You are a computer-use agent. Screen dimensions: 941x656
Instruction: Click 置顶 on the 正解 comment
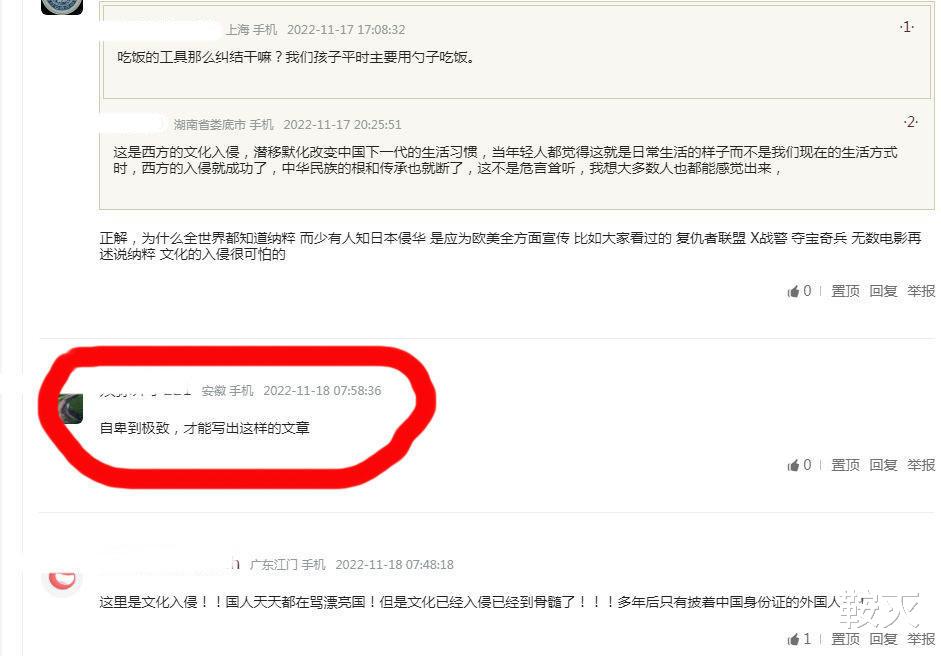(845, 291)
